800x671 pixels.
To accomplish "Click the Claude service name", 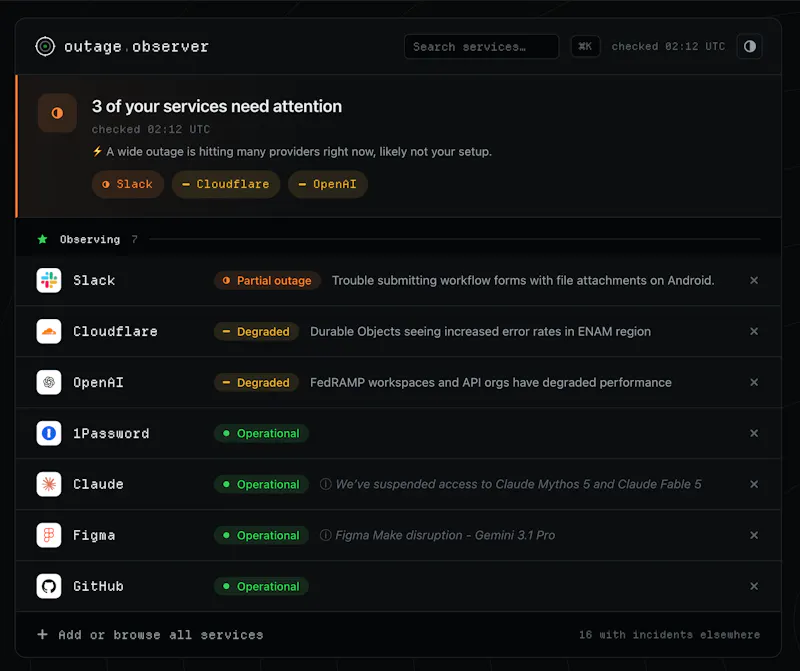I will pyautogui.click(x=98, y=484).
